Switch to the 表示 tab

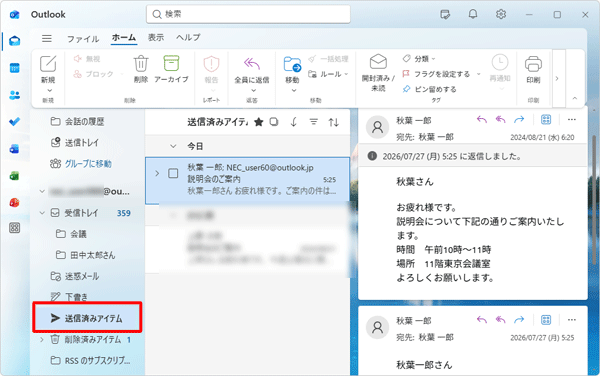coord(156,37)
